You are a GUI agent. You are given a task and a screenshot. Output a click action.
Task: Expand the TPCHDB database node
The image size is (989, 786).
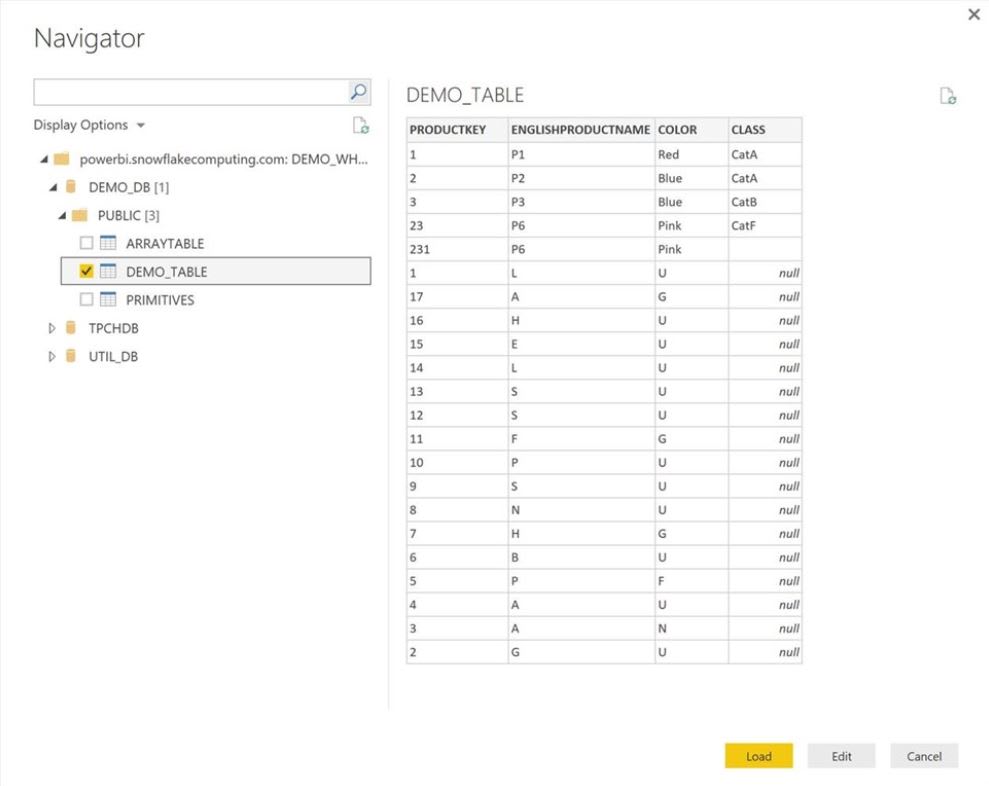pos(52,328)
